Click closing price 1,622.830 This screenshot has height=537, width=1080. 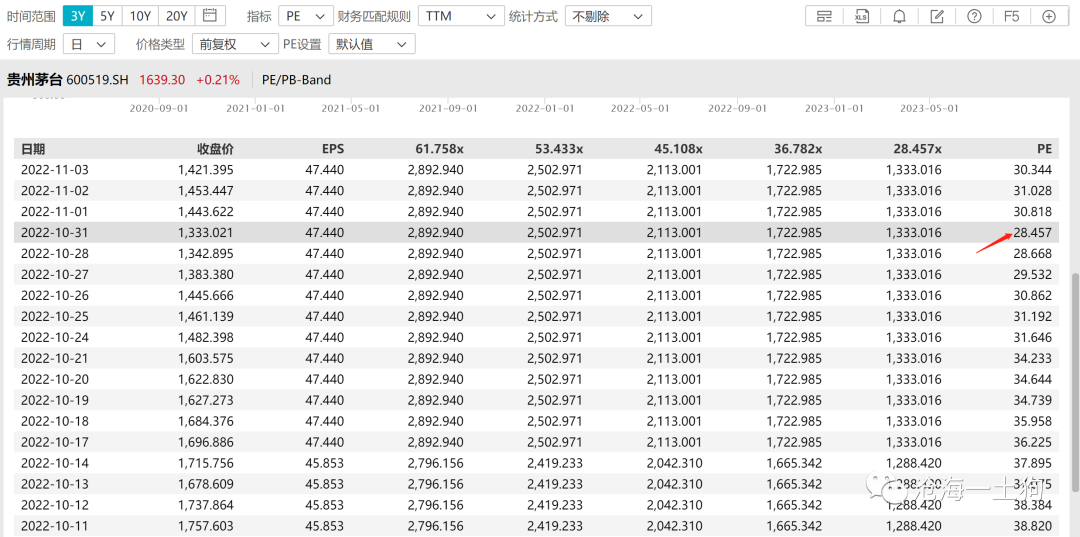coord(205,379)
